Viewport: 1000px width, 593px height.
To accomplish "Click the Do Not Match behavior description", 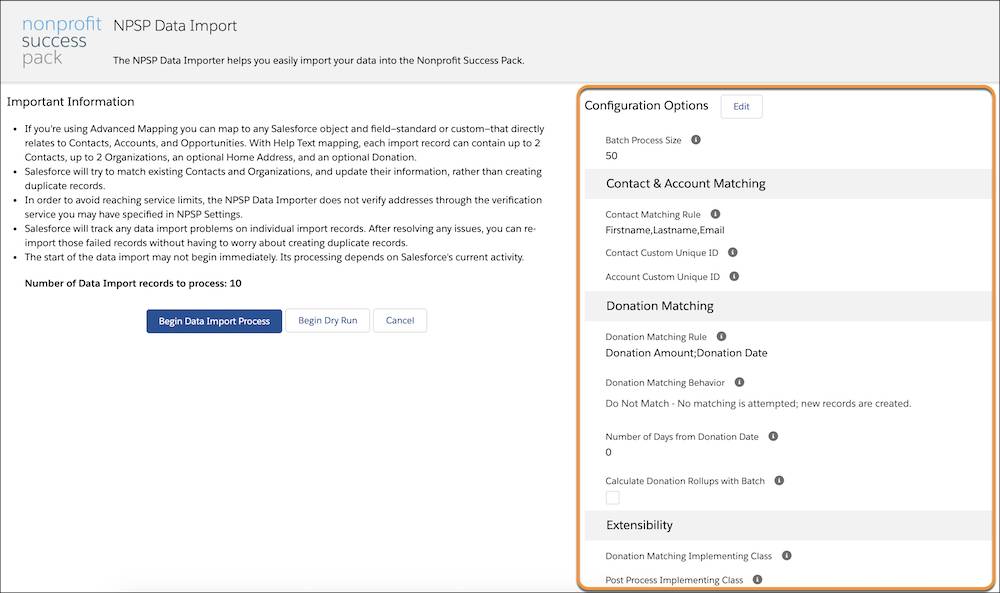I will tap(758, 404).
